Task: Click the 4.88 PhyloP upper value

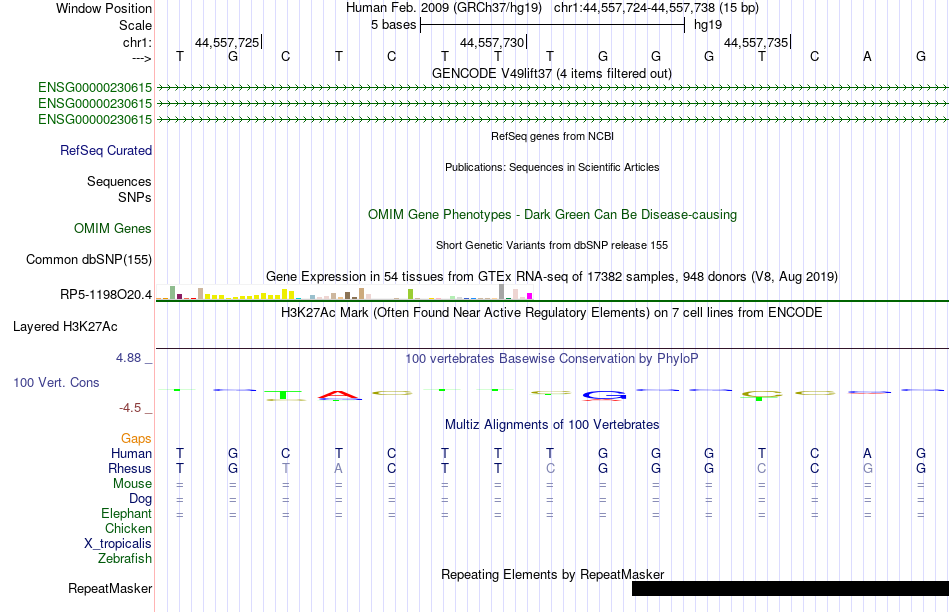Action: coord(128,358)
